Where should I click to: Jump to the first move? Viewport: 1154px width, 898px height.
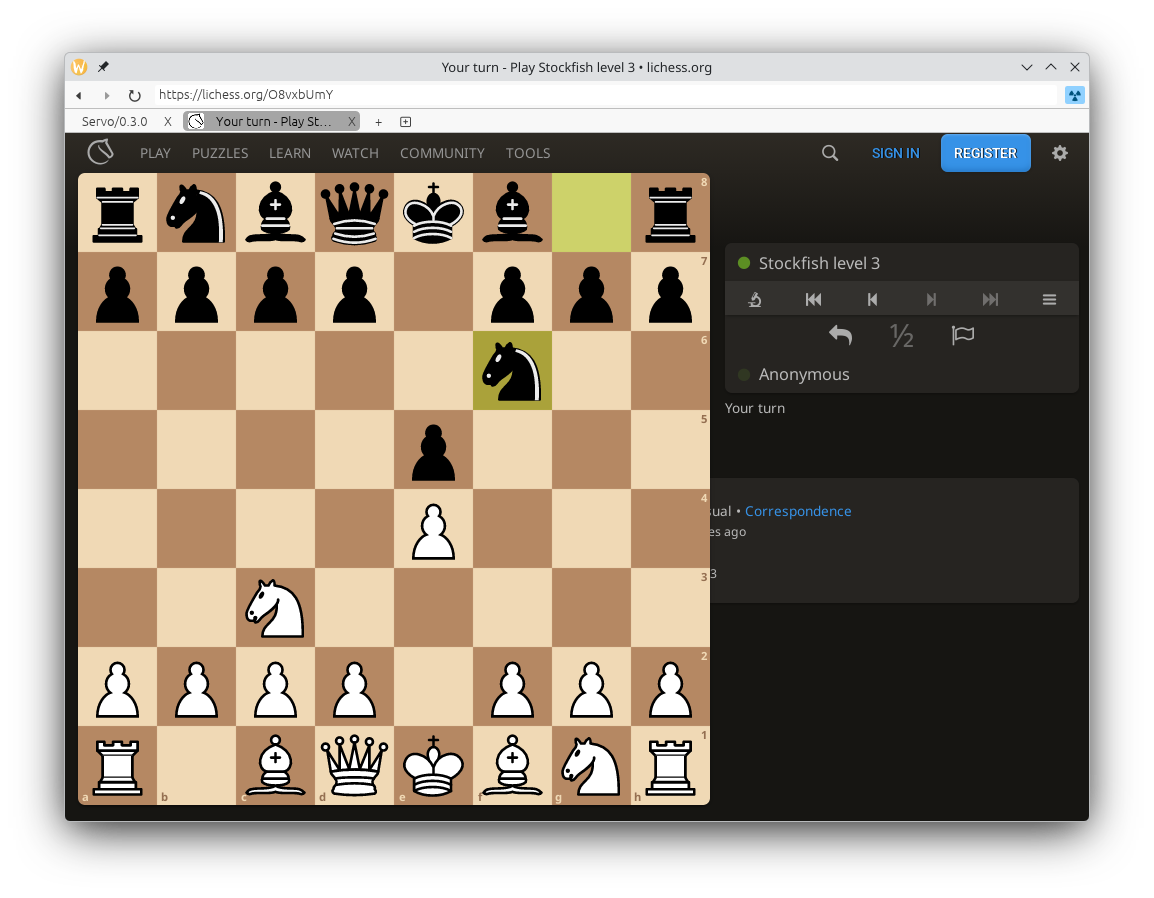pyautogui.click(x=813, y=300)
